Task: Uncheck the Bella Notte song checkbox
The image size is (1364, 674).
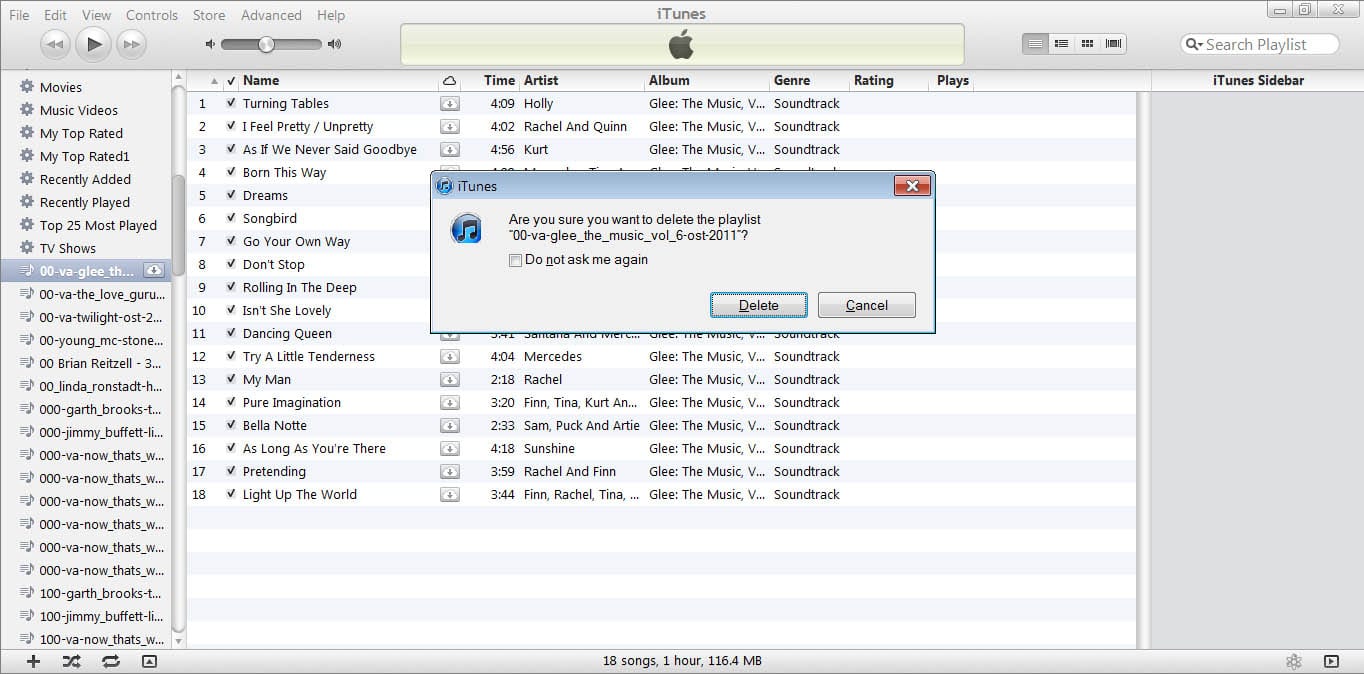Action: point(231,425)
